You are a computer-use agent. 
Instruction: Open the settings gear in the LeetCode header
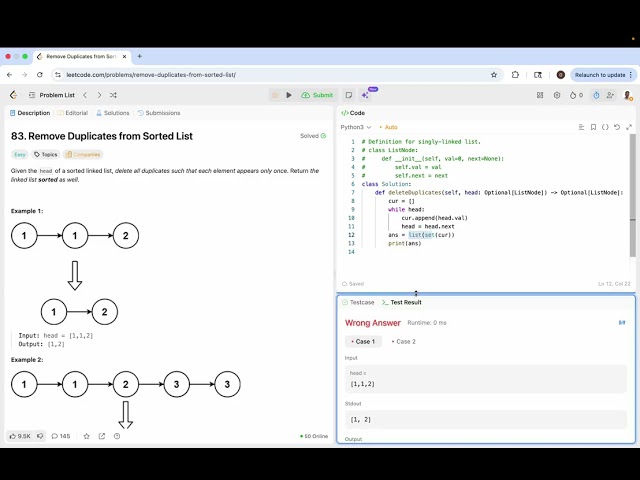557,95
